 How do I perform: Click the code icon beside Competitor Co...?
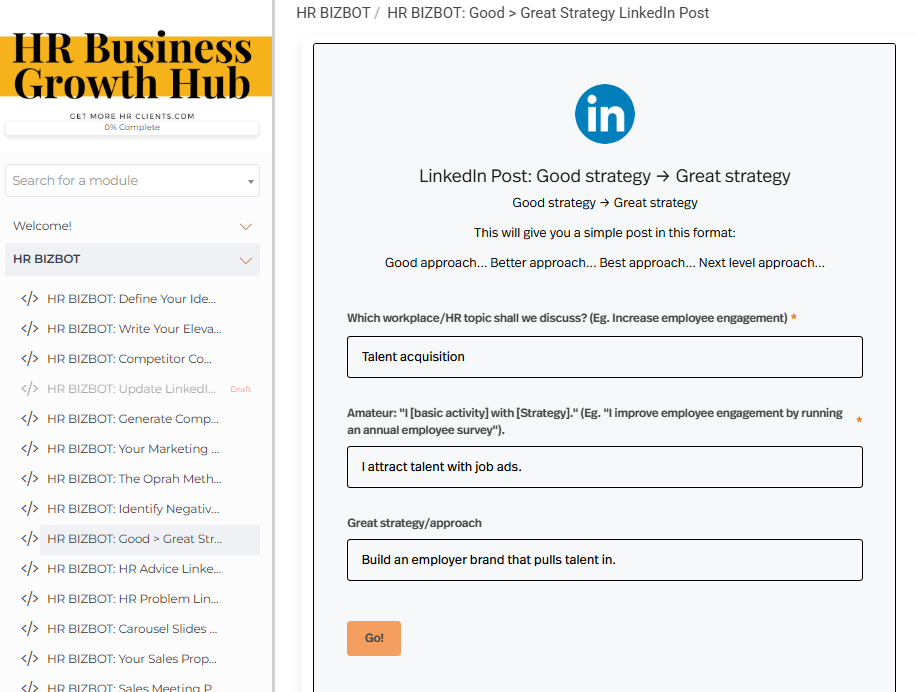click(x=30, y=359)
